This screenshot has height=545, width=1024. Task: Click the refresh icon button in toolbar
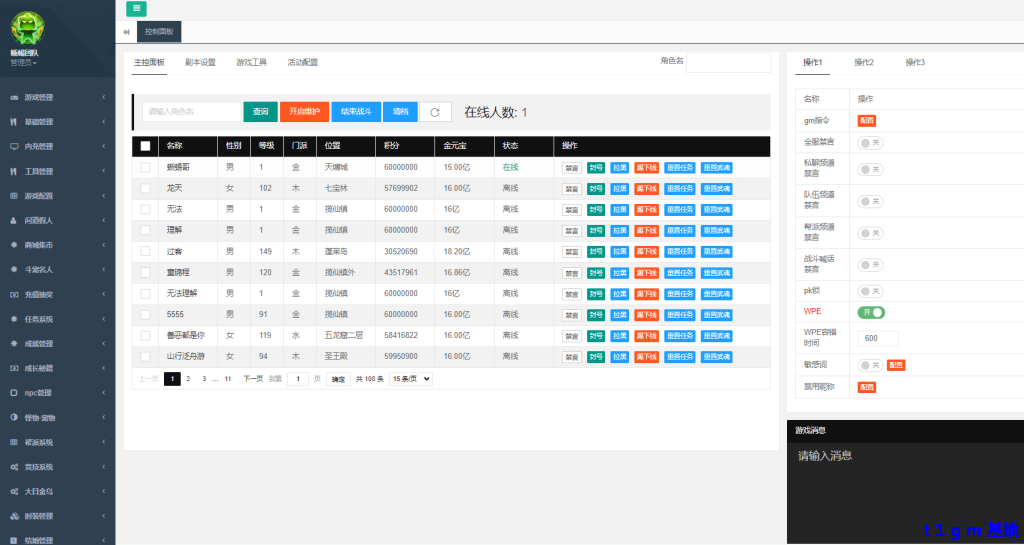pyautogui.click(x=435, y=112)
